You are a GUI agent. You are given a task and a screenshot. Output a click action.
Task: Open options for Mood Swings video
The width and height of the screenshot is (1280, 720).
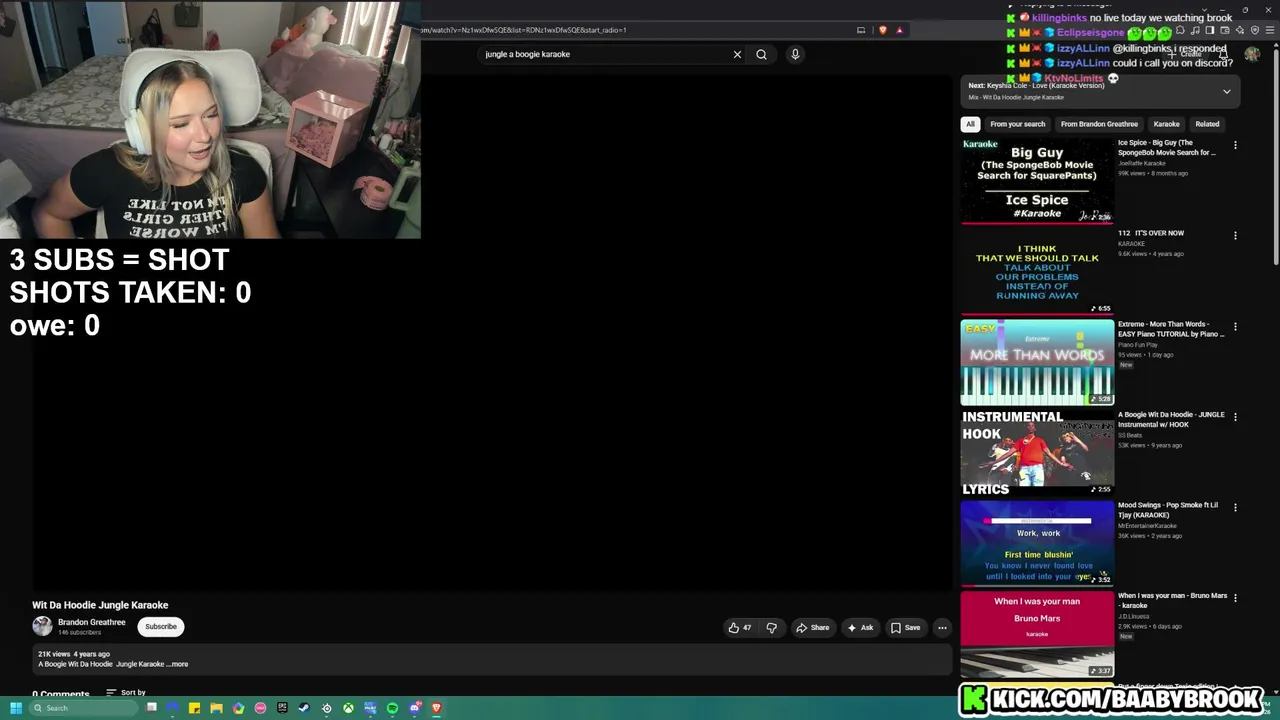pos(1235,508)
